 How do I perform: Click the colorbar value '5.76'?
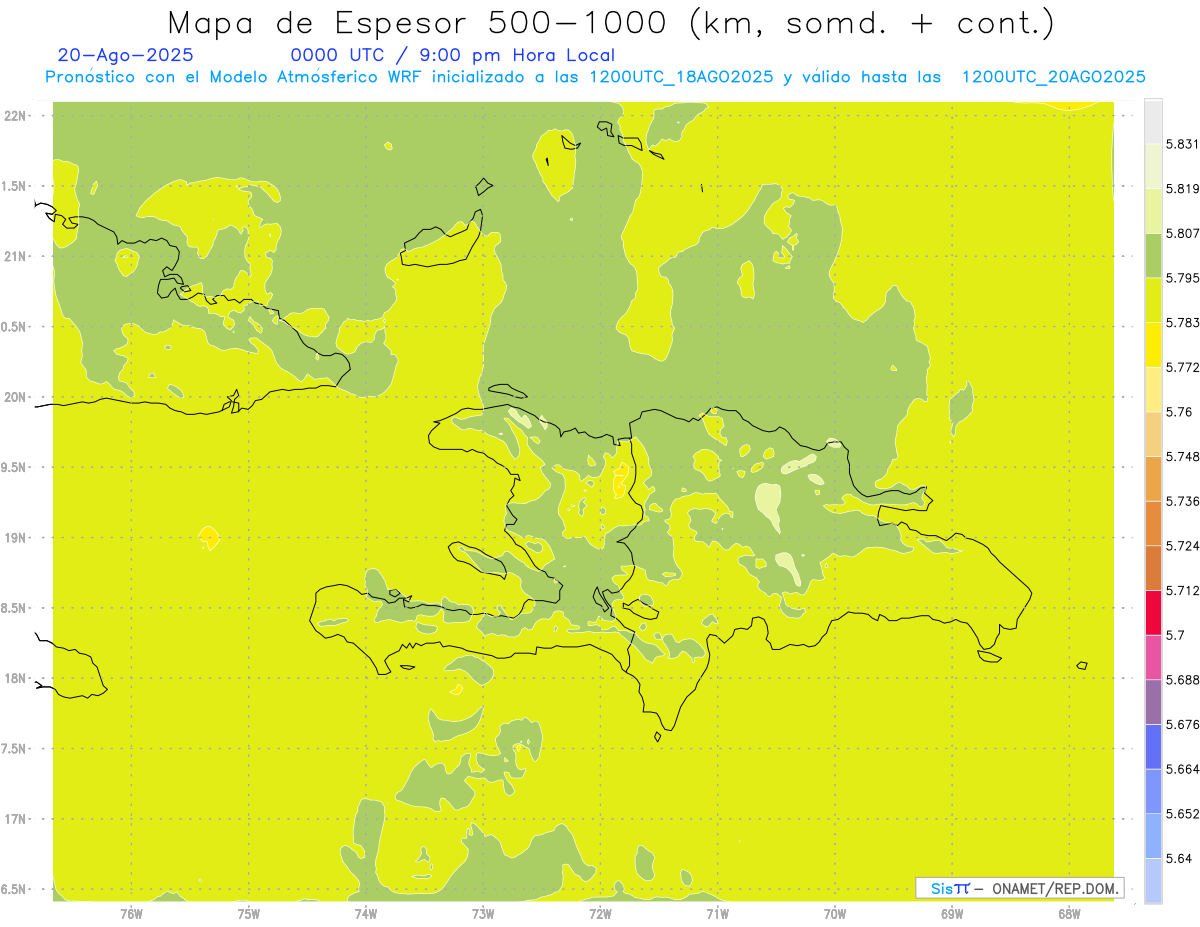1178,412
